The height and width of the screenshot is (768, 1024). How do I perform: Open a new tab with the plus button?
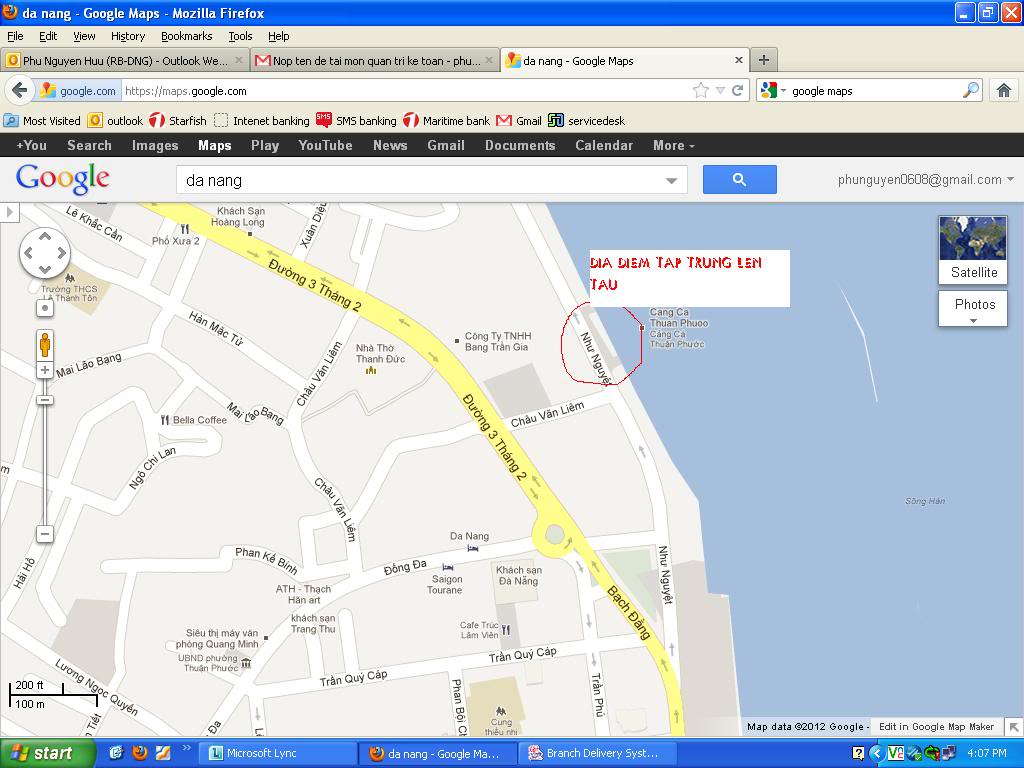[x=763, y=60]
